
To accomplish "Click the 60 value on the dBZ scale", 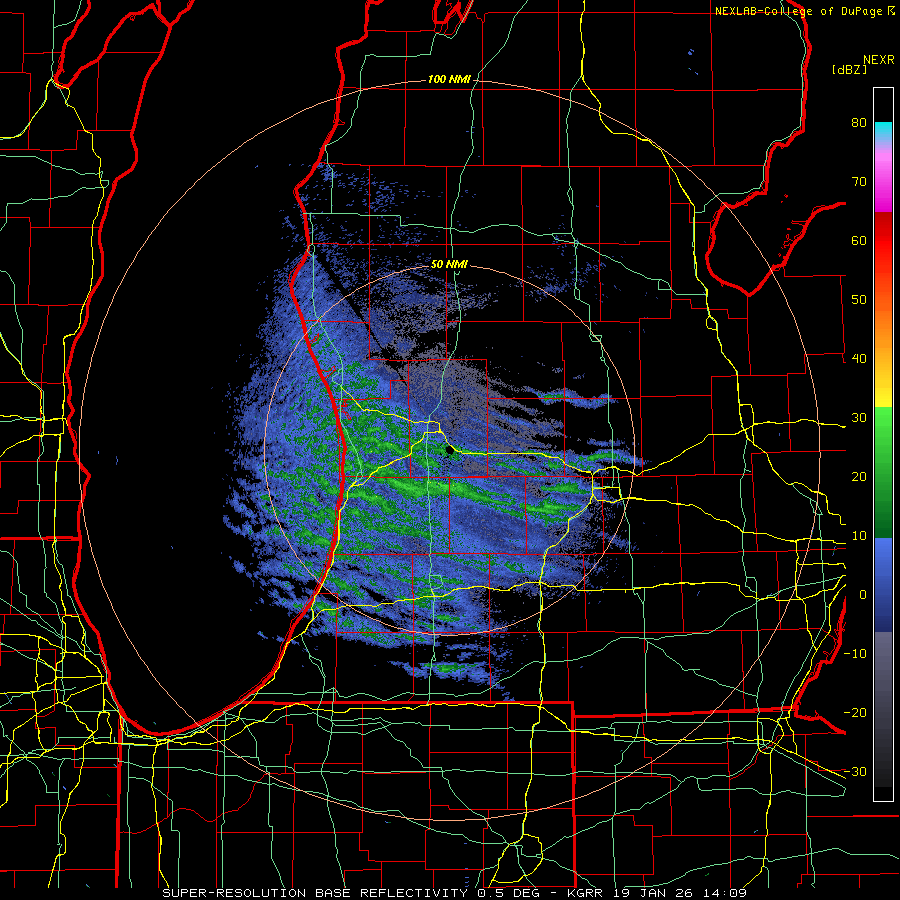I will tap(859, 240).
